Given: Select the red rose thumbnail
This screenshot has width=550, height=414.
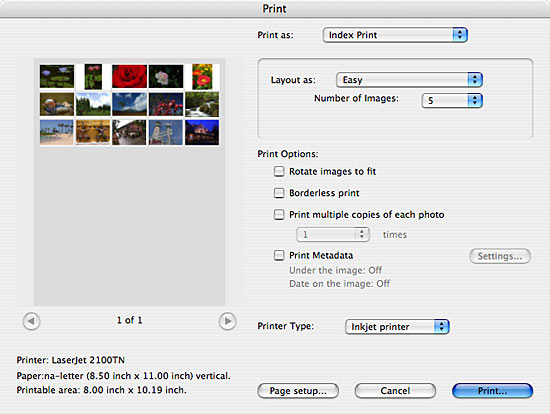Looking at the screenshot, I should click(x=129, y=76).
